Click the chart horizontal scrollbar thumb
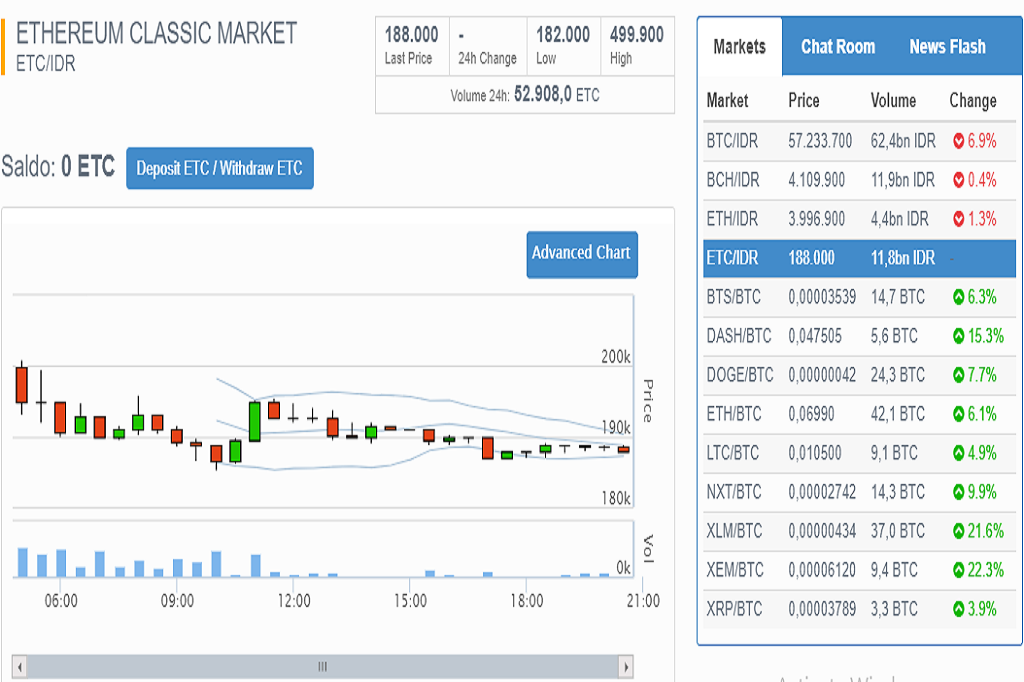The image size is (1024, 682). [323, 667]
